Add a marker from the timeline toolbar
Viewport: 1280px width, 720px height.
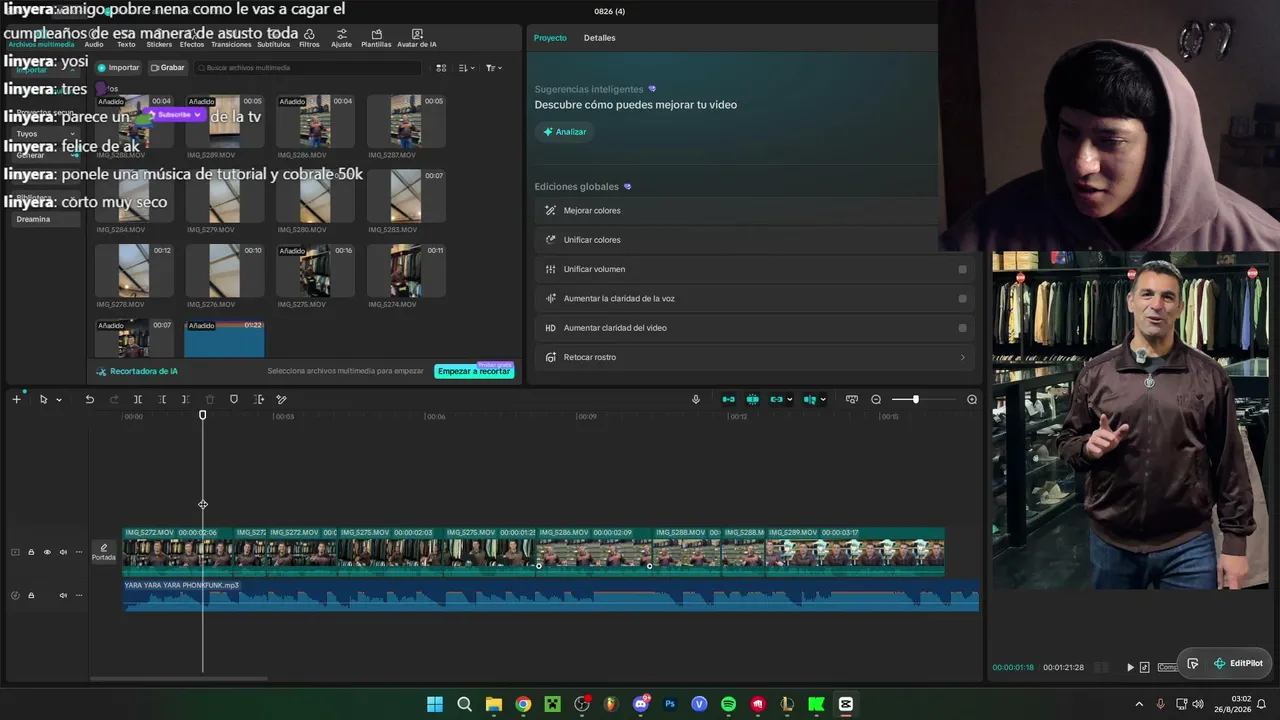[x=234, y=400]
